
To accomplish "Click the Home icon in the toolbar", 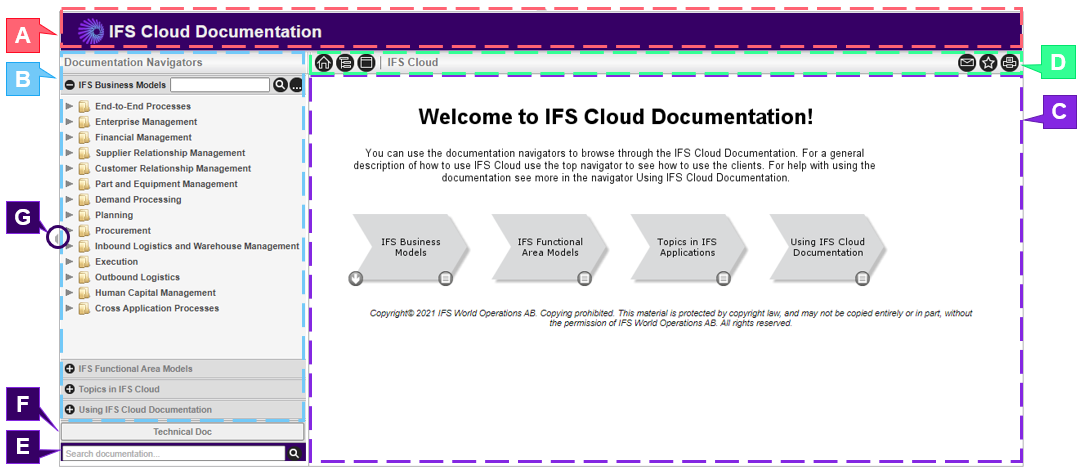I will pos(324,63).
